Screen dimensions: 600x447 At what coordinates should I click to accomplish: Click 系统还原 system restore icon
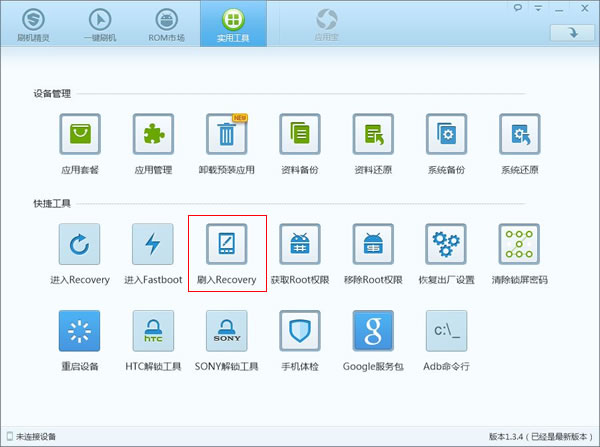[x=520, y=134]
